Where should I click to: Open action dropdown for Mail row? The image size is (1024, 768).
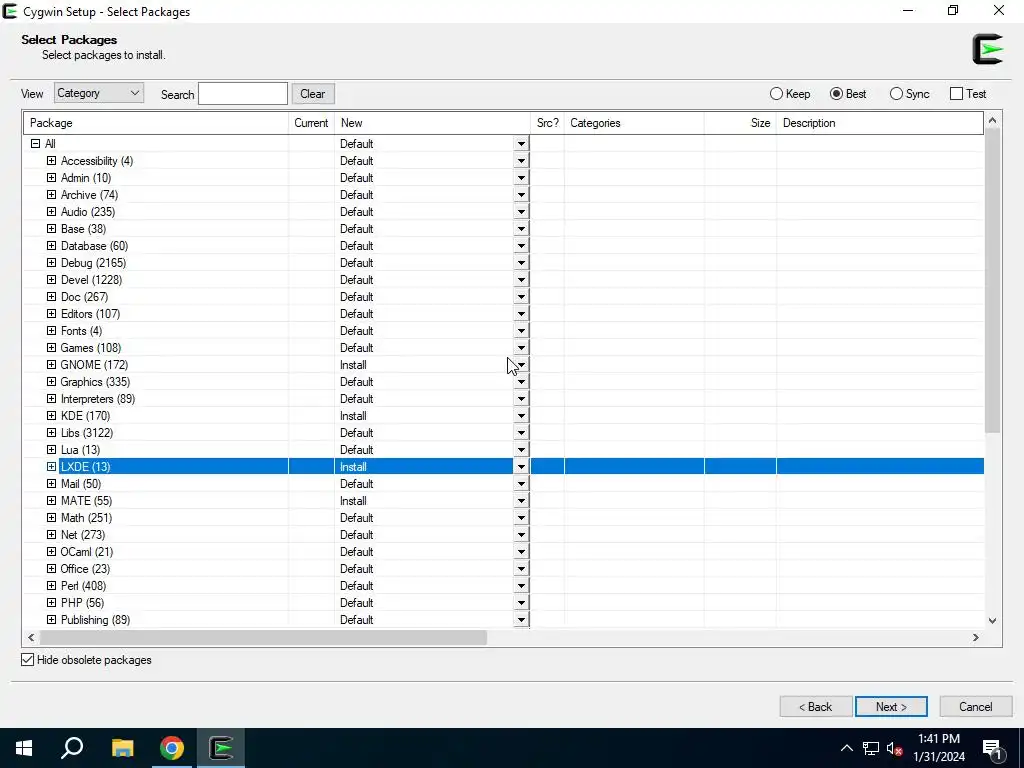pos(521,483)
